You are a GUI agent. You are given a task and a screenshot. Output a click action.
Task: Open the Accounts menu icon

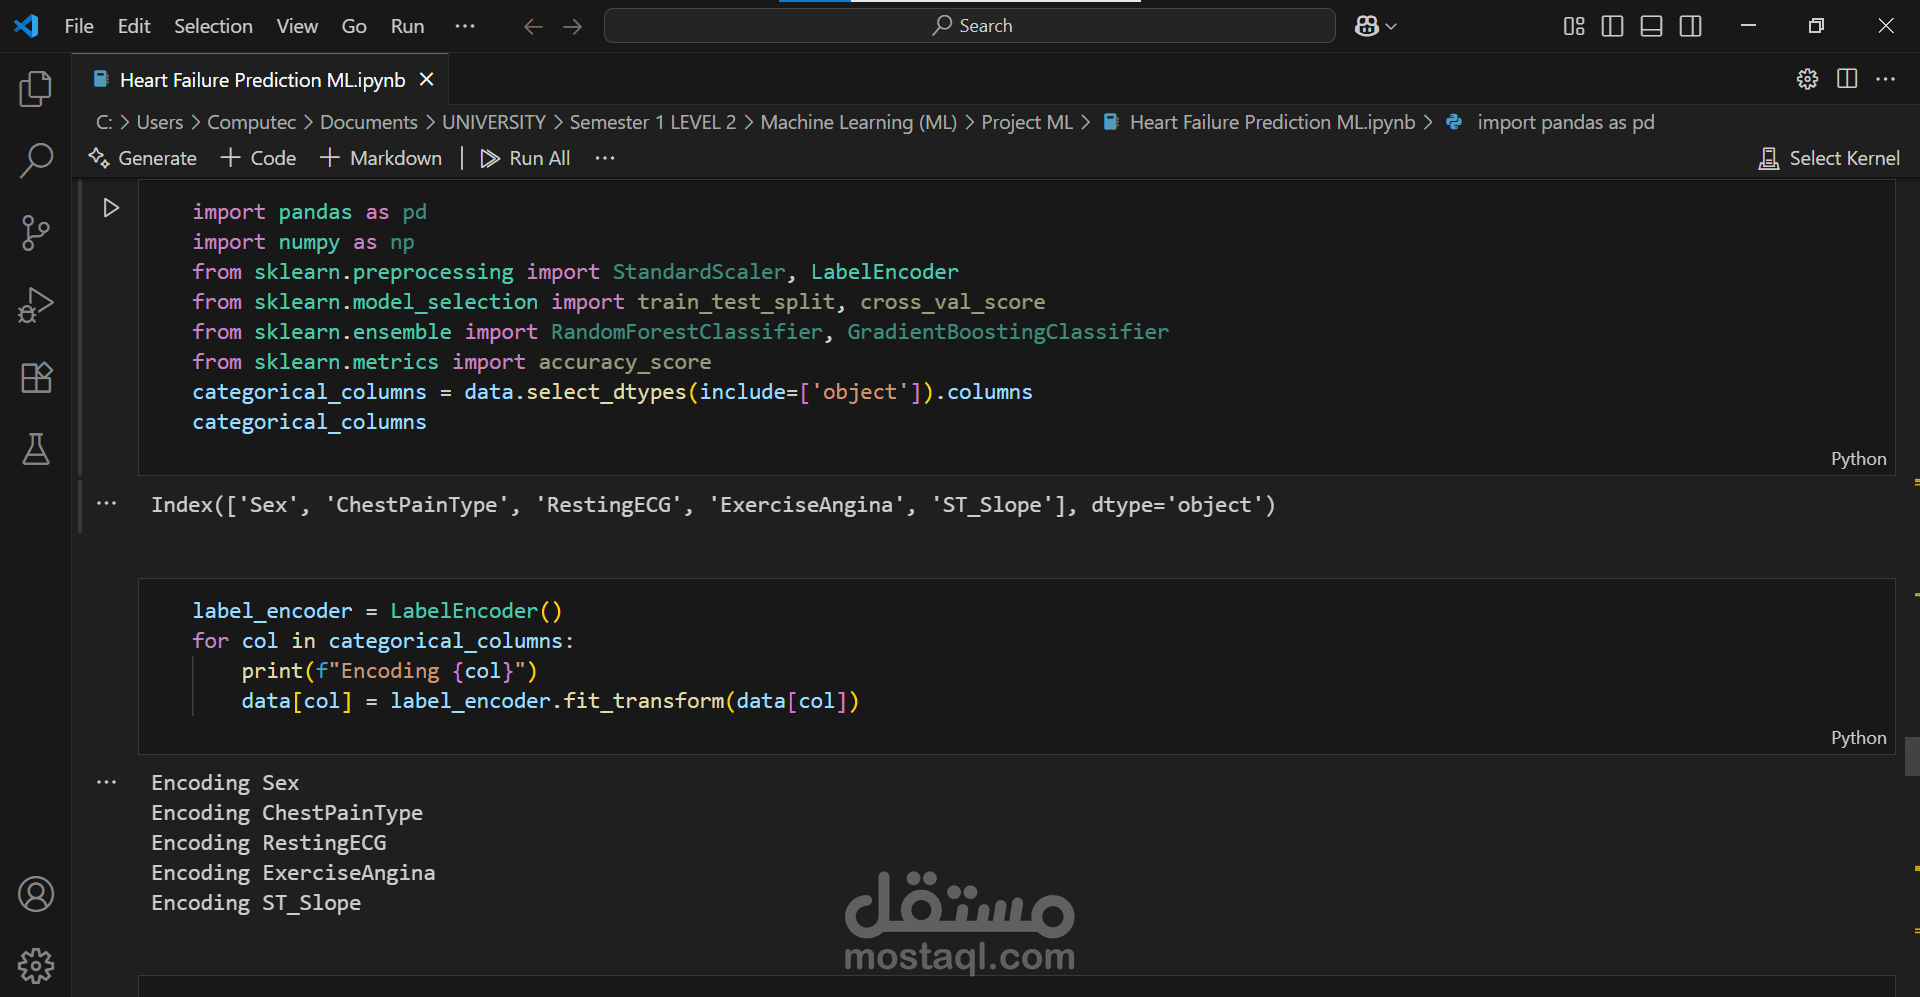36,894
